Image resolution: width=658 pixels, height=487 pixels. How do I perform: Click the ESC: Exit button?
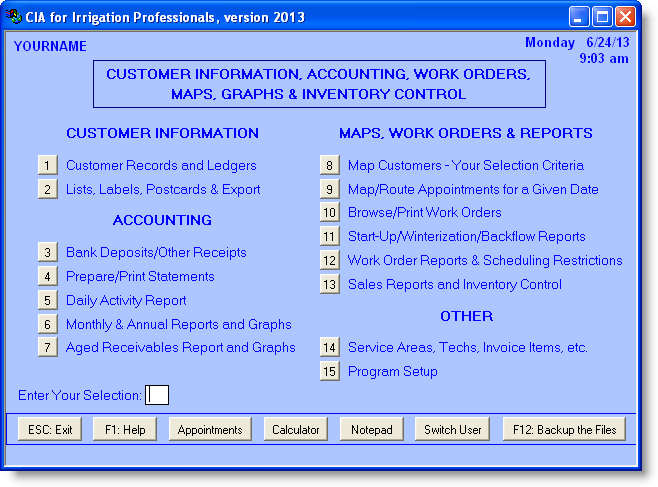click(50, 430)
